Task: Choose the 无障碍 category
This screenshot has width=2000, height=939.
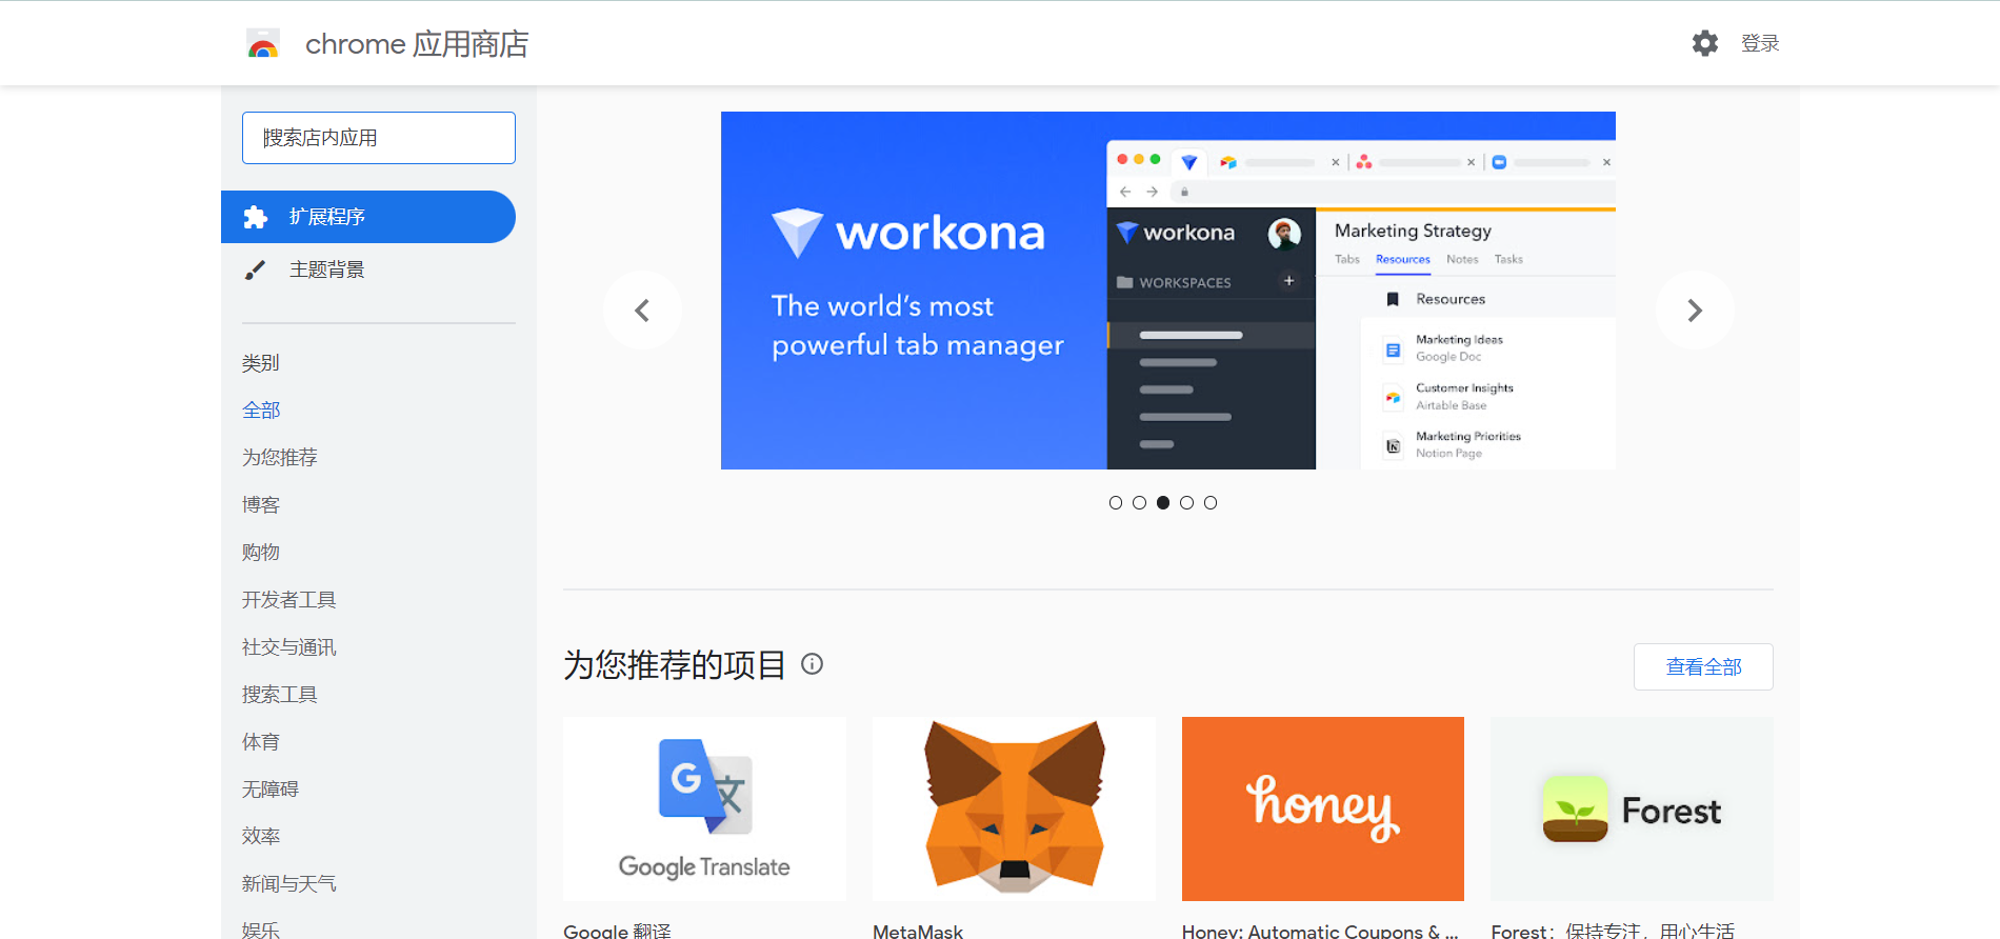Action: (270, 789)
